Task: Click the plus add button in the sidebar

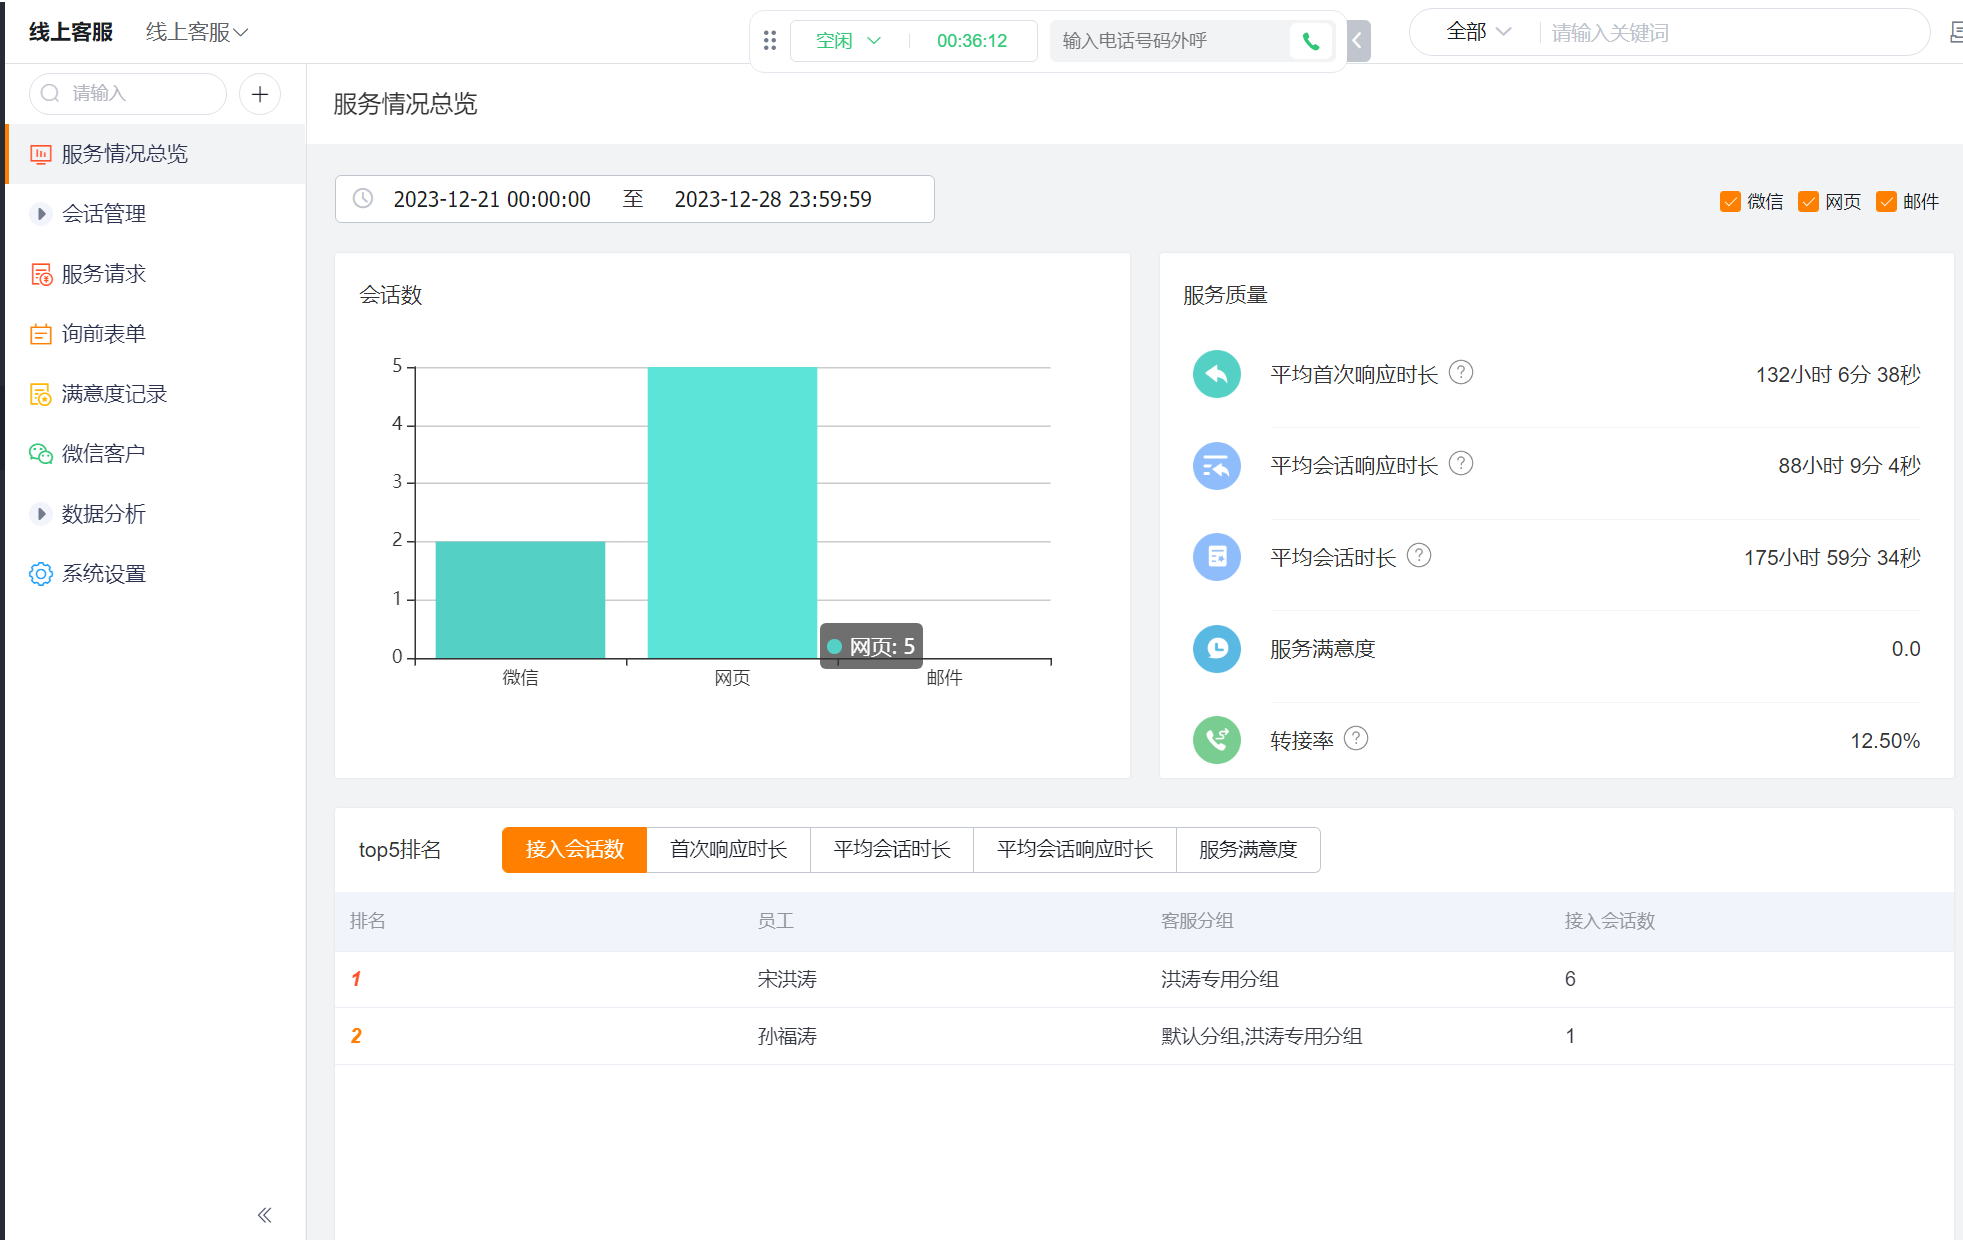Action: [x=260, y=94]
